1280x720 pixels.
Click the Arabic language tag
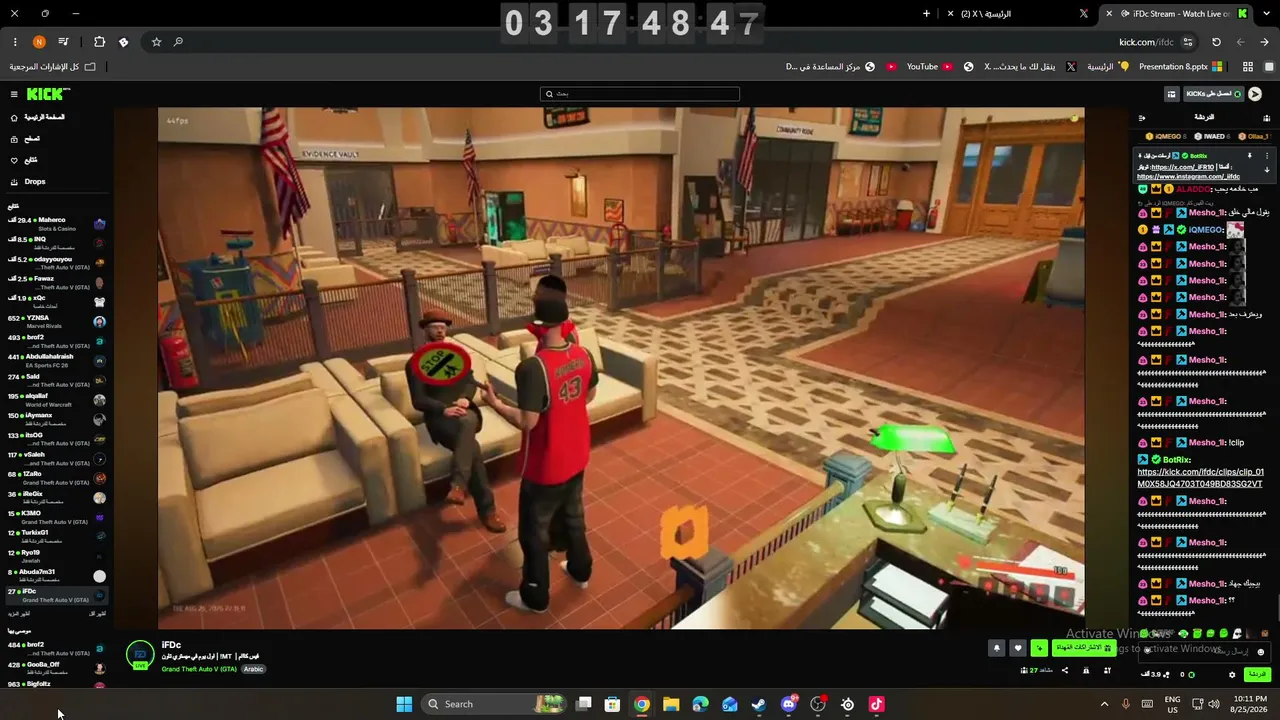(253, 669)
